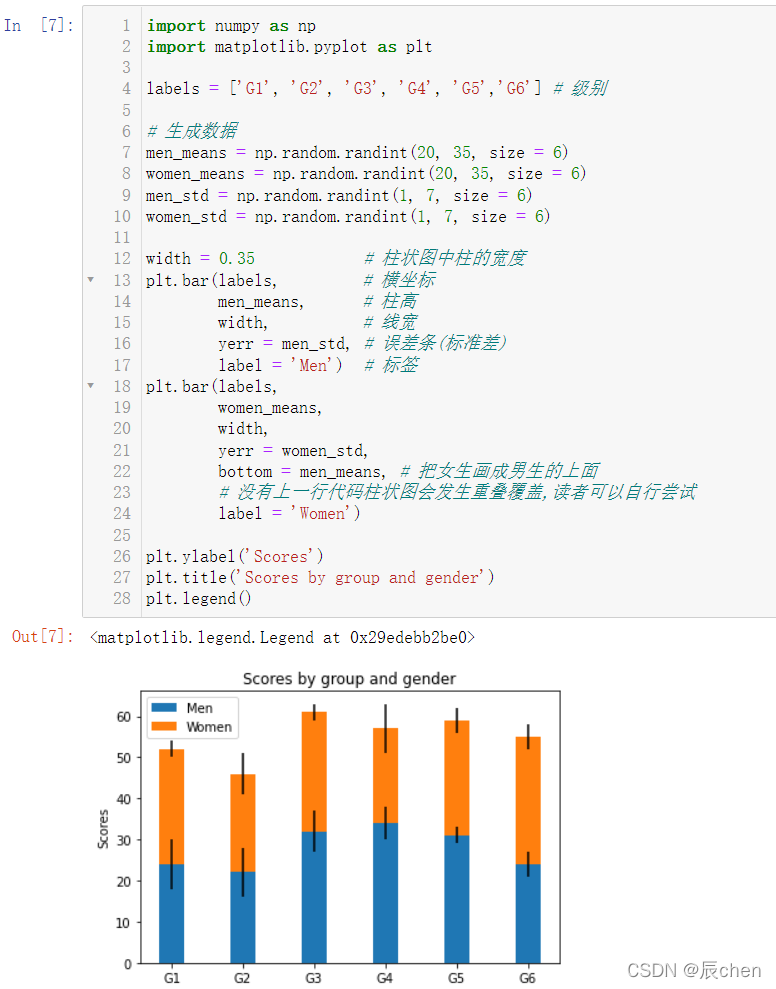Click the men_means assignment line

(357, 153)
